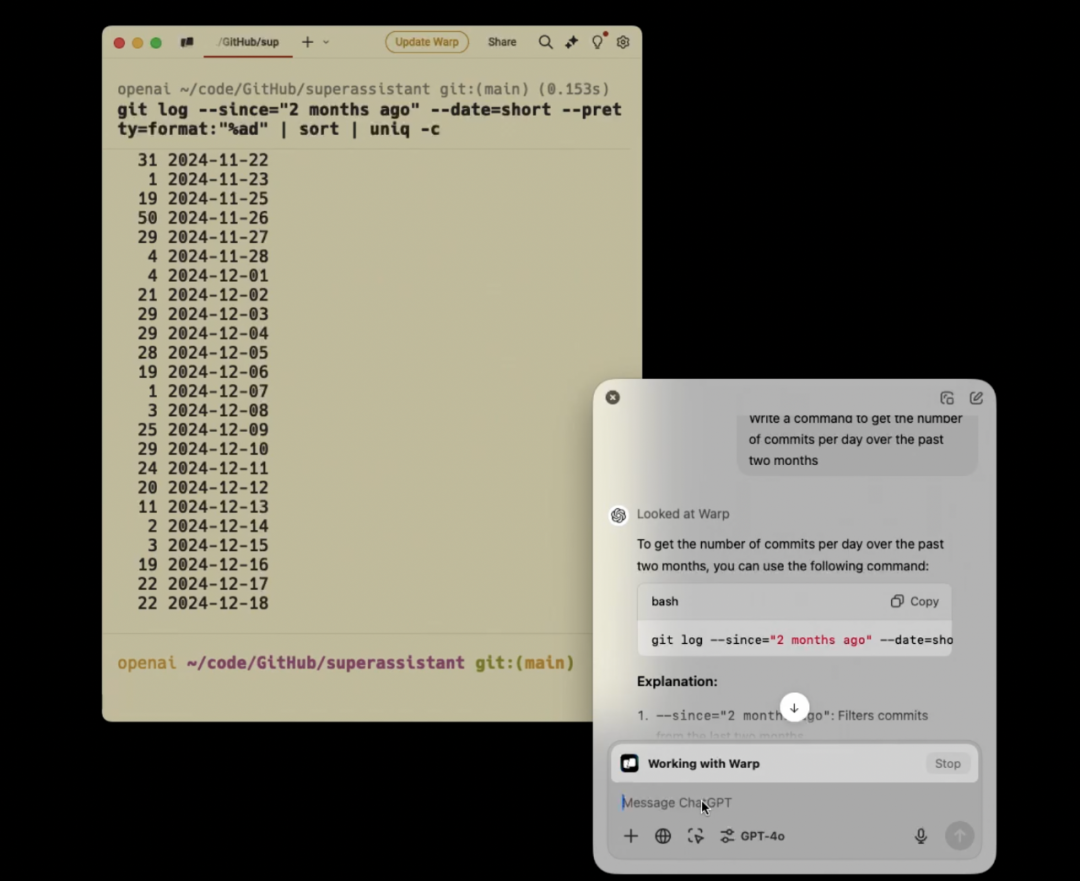This screenshot has width=1080, height=881.
Task: Click the 'Explanation:' heading
Action: (x=677, y=681)
